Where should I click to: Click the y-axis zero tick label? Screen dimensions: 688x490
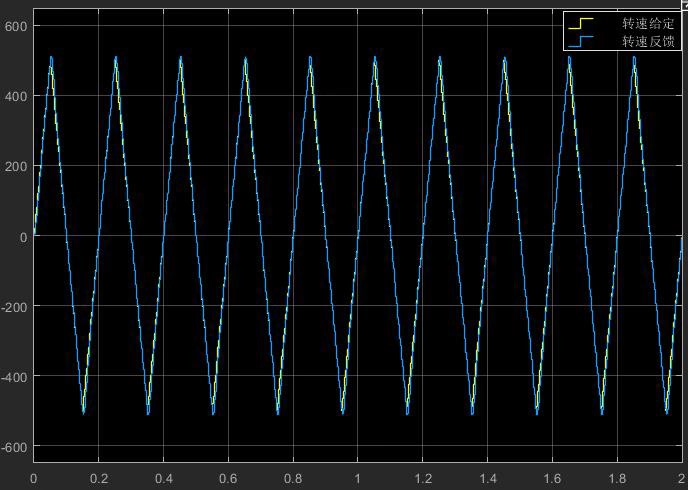24,236
